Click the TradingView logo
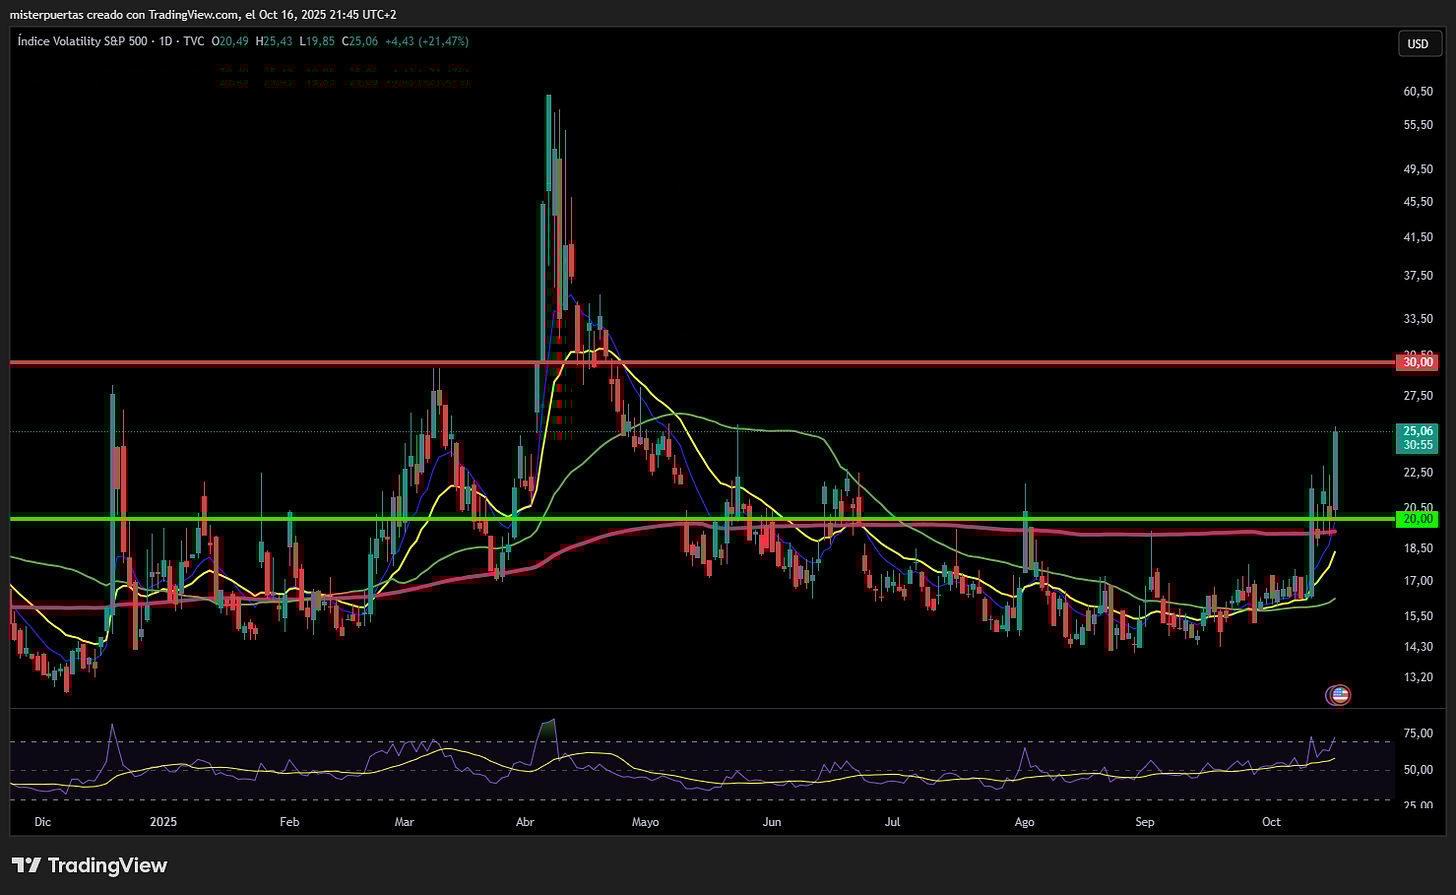 89,865
